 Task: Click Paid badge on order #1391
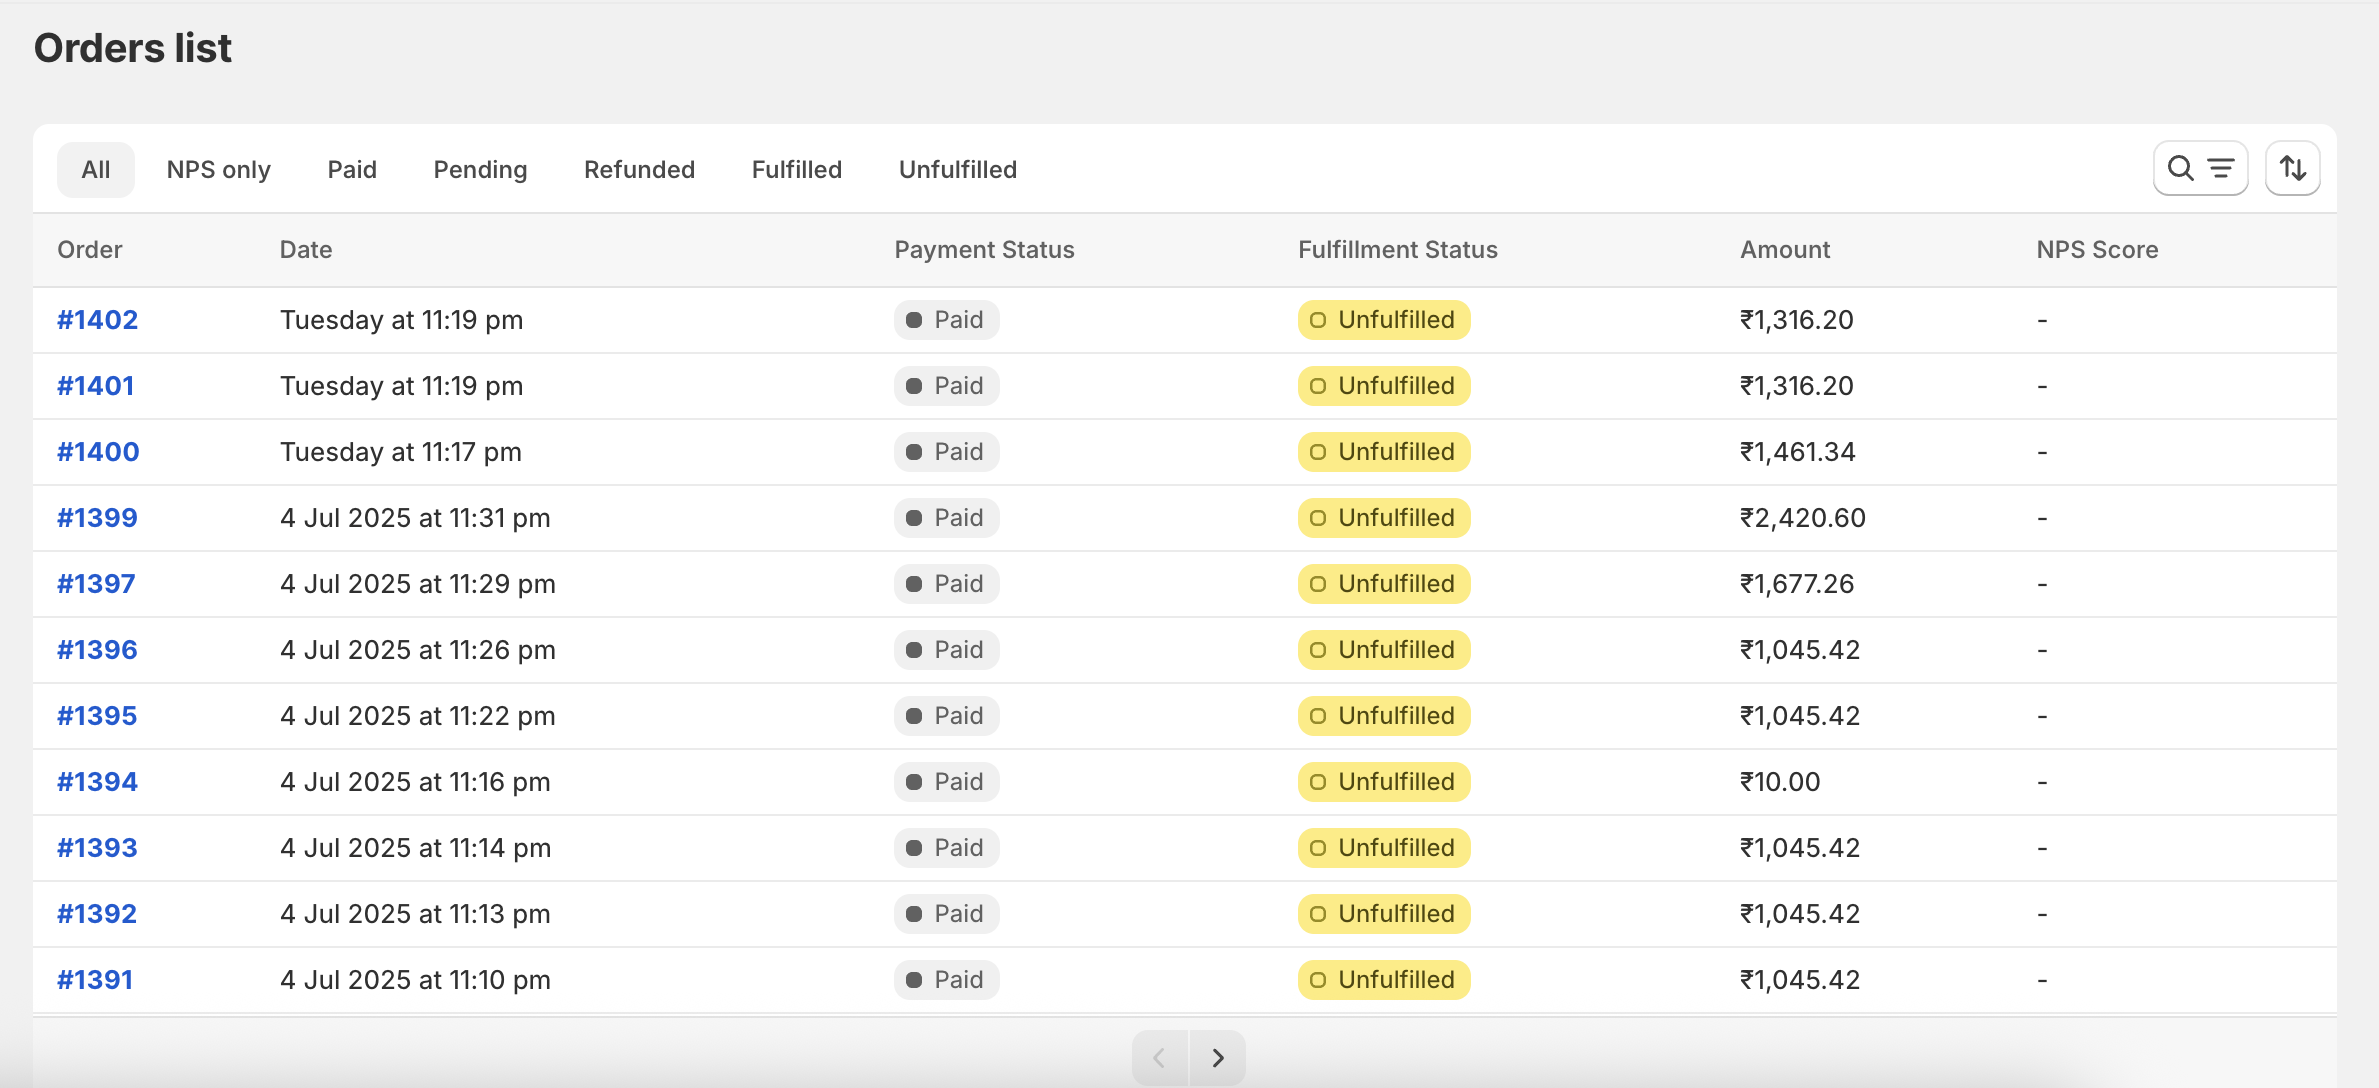tap(946, 980)
